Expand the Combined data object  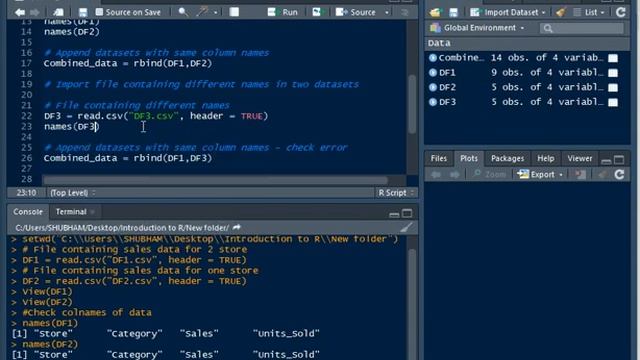click(433, 58)
